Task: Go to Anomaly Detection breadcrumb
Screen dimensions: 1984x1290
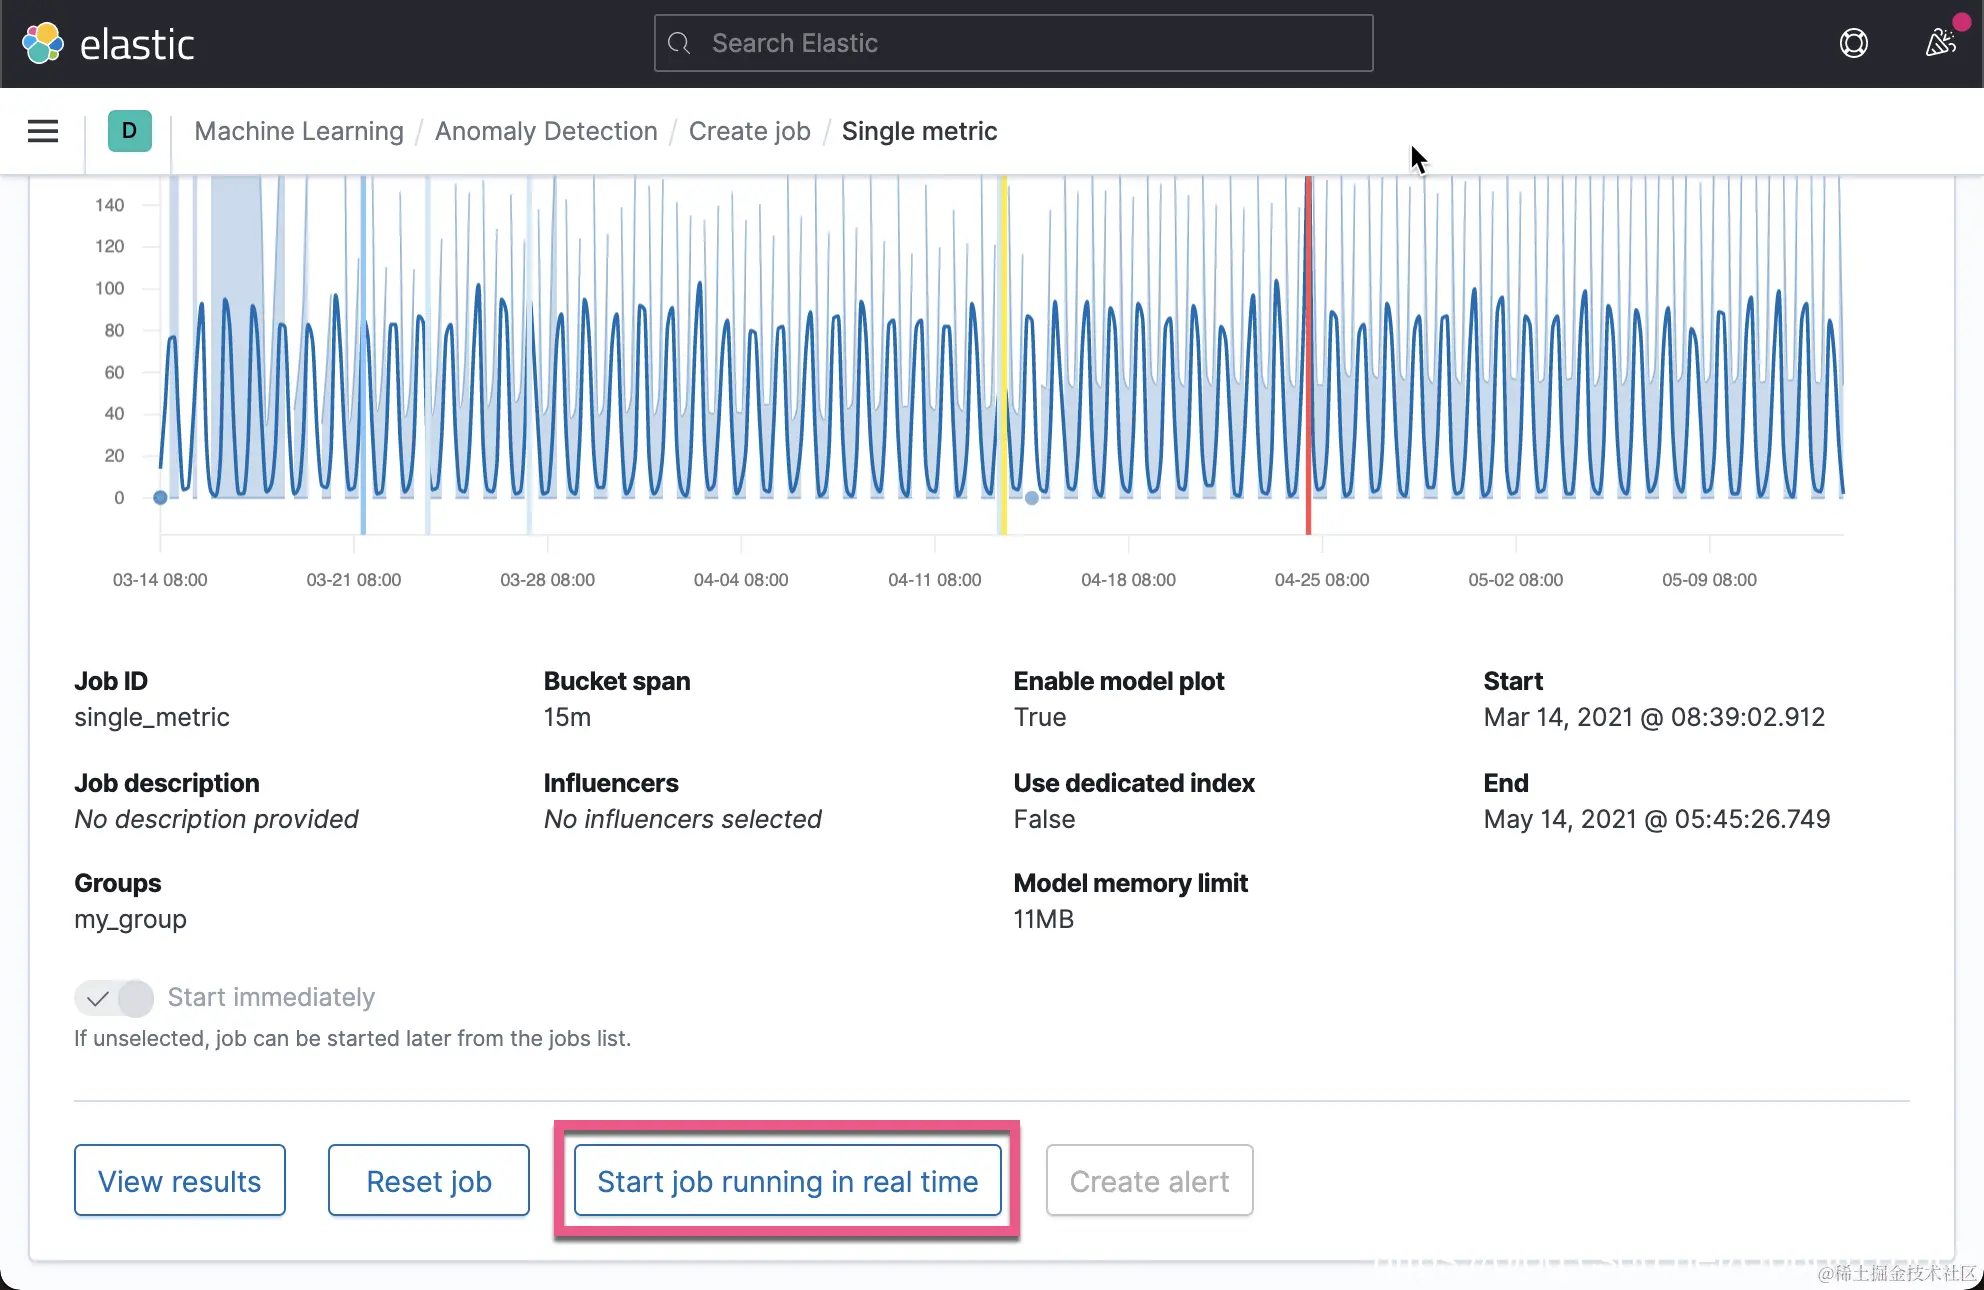Action: [546, 131]
